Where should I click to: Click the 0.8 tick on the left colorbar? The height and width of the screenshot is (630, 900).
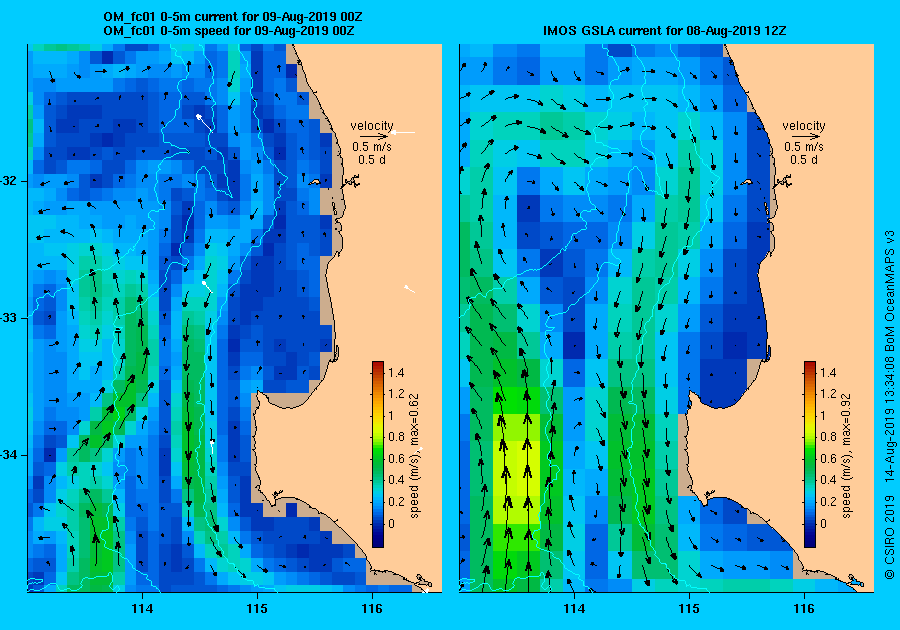pos(396,437)
